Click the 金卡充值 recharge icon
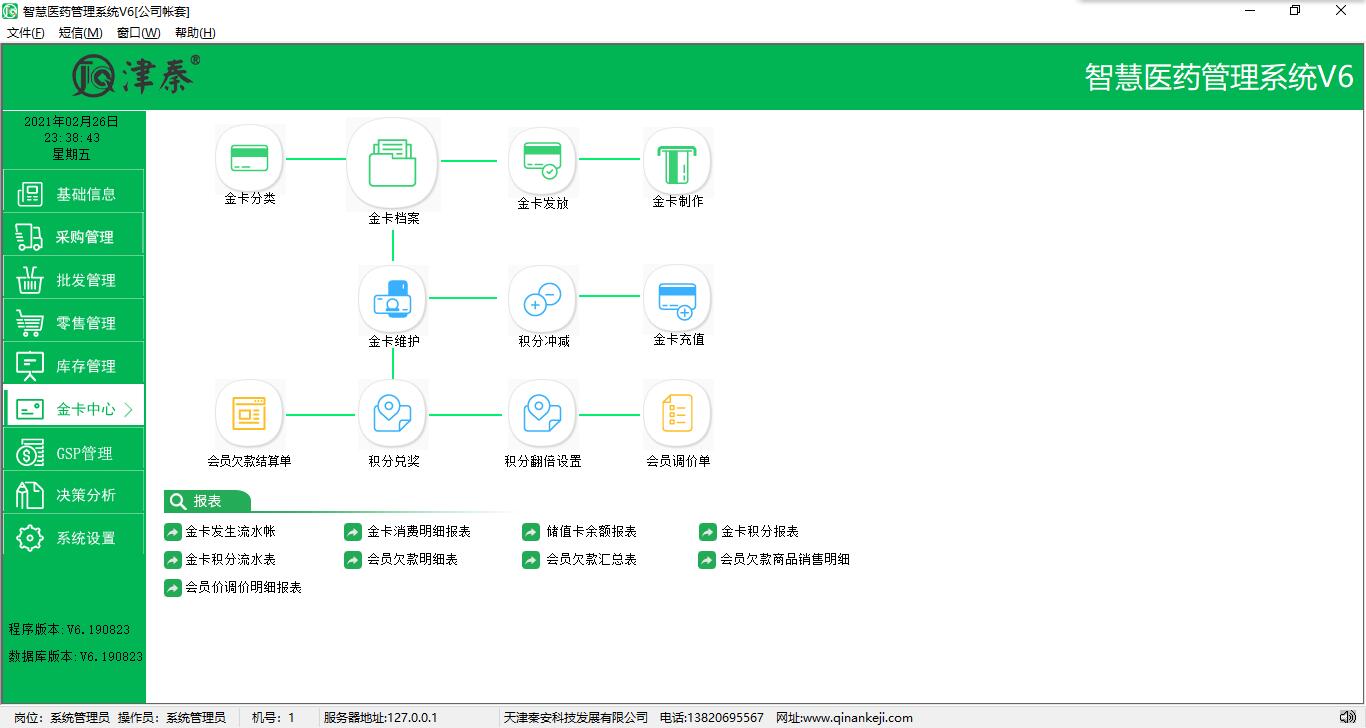1366x728 pixels. click(x=677, y=297)
